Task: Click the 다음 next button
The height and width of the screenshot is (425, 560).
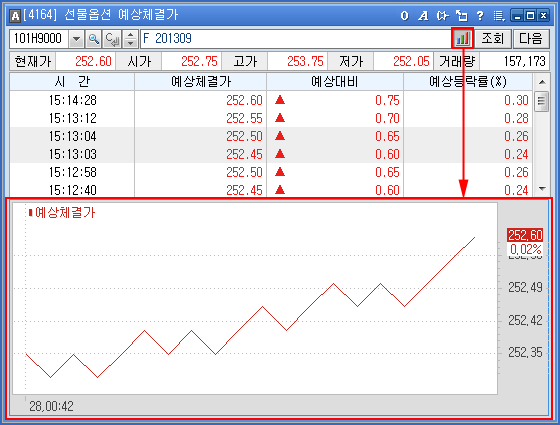Action: coord(531,38)
